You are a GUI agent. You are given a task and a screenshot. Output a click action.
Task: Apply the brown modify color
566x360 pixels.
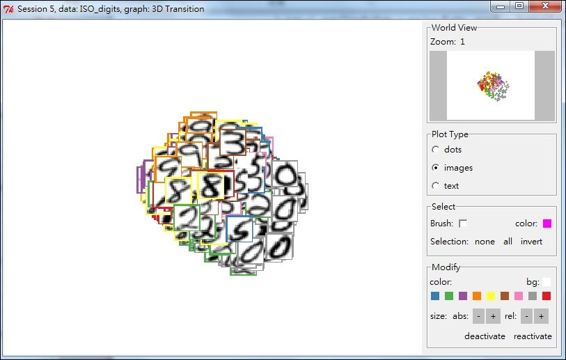click(x=505, y=296)
